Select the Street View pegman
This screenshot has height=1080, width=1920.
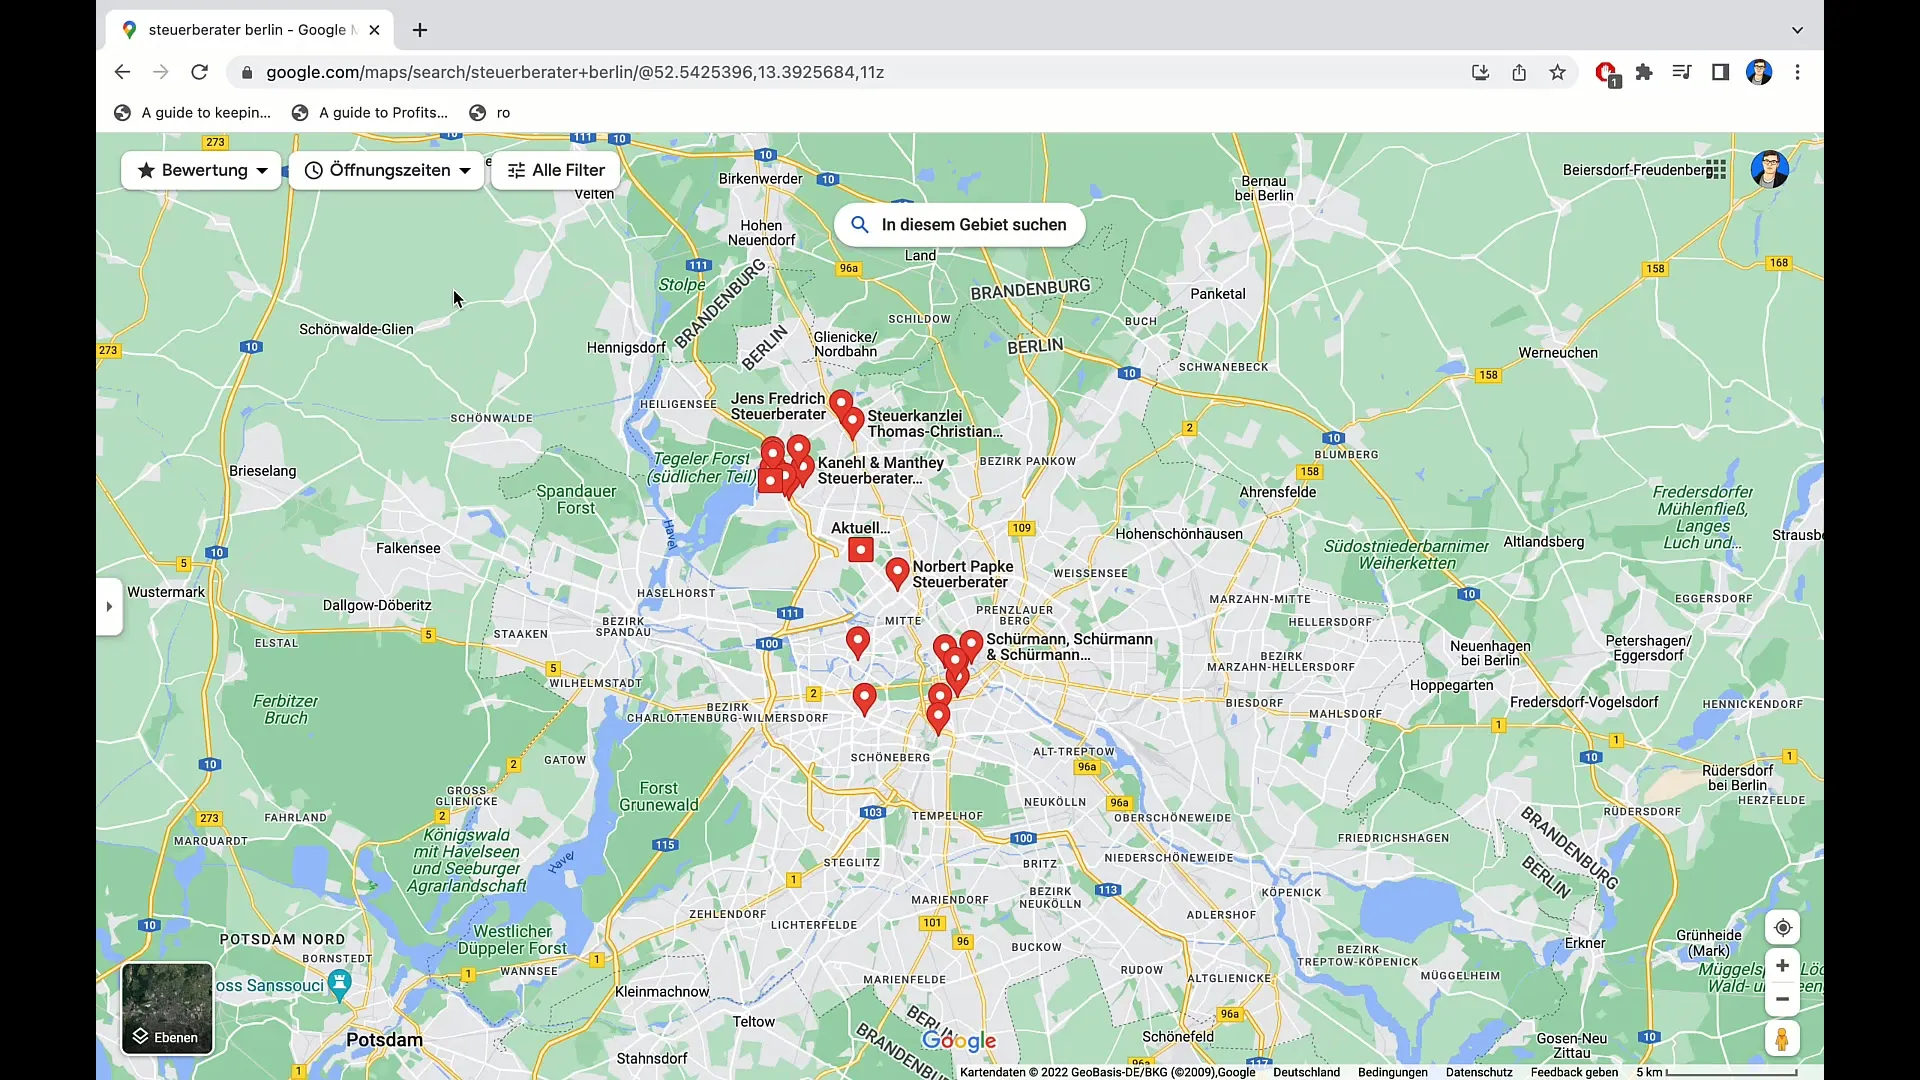1782,1039
